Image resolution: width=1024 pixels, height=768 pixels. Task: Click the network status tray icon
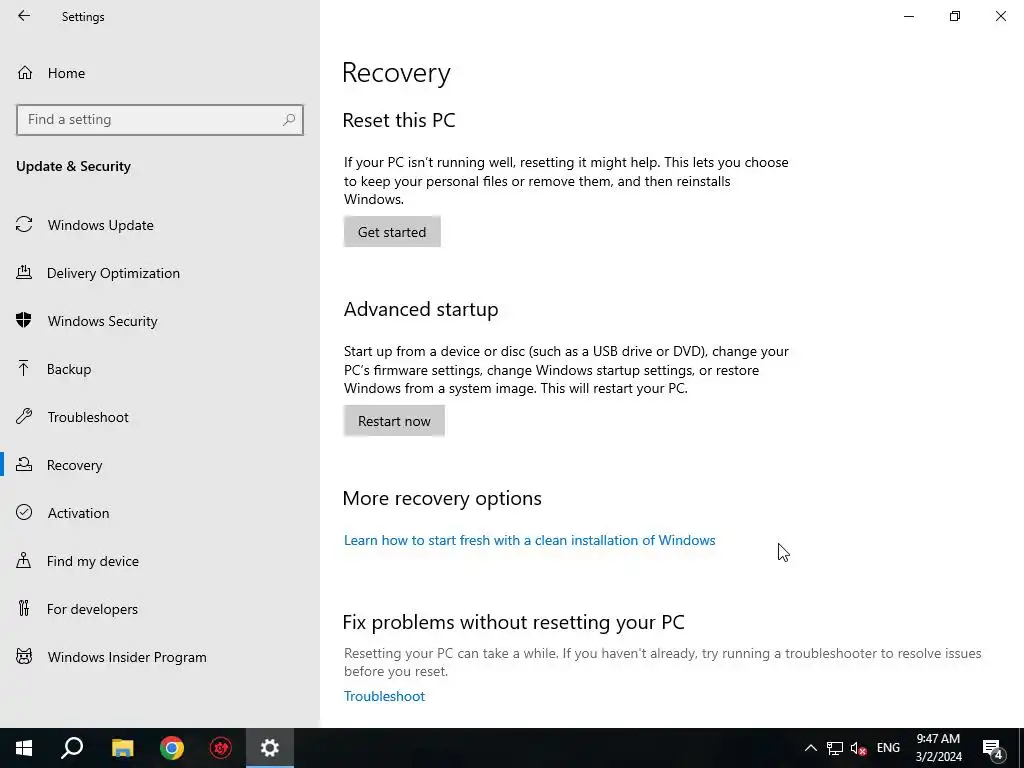pos(835,748)
